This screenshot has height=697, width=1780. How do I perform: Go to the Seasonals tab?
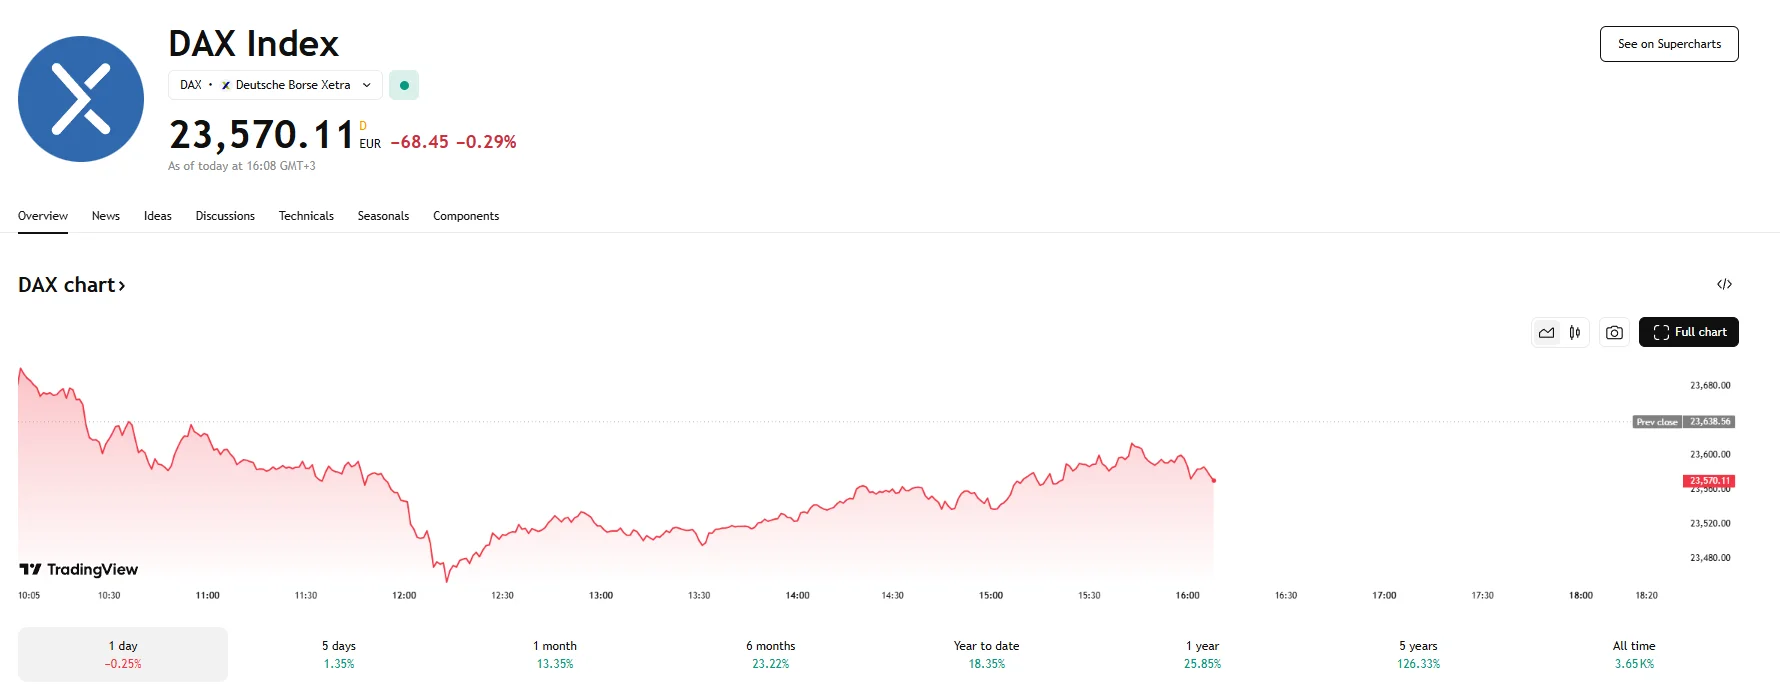click(383, 216)
